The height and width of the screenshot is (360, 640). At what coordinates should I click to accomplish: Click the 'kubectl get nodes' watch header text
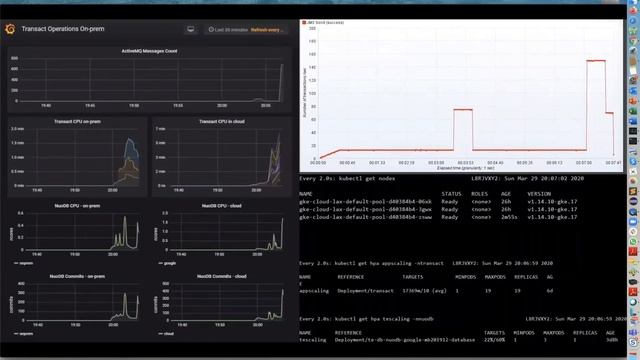click(347, 178)
